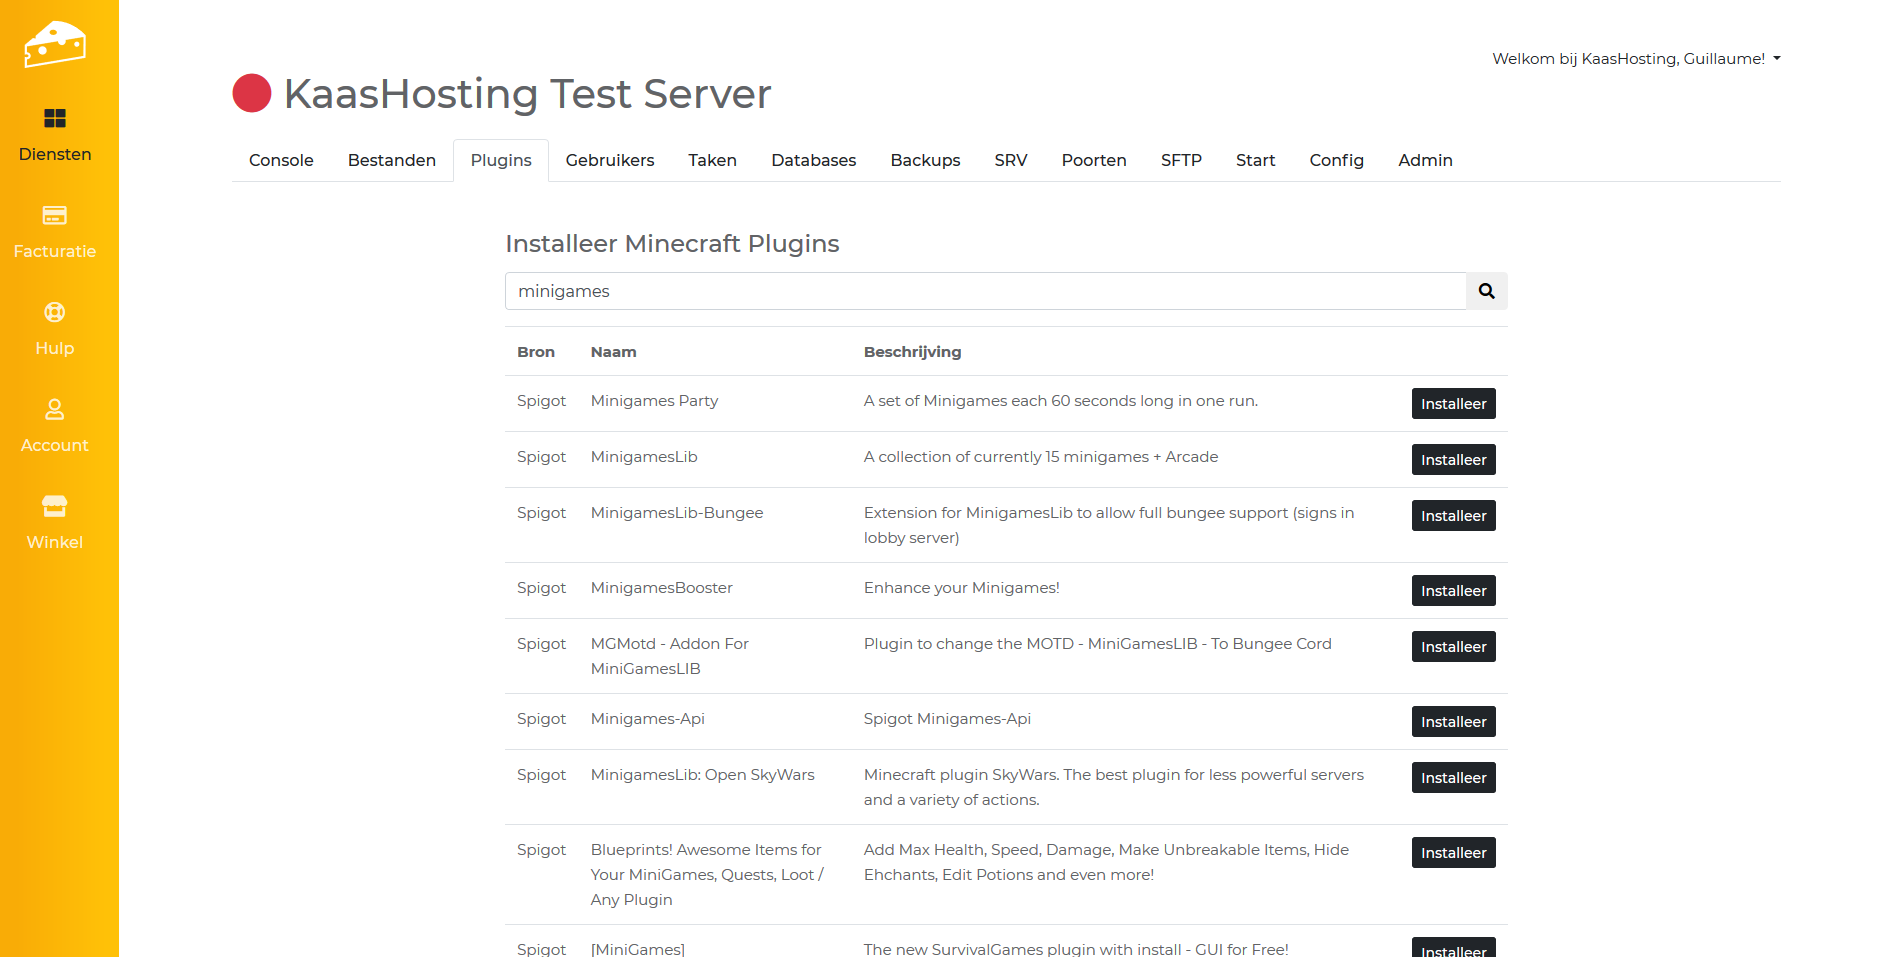Click the red server status indicator
Image resolution: width=1888 pixels, height=957 pixels.
(x=252, y=94)
